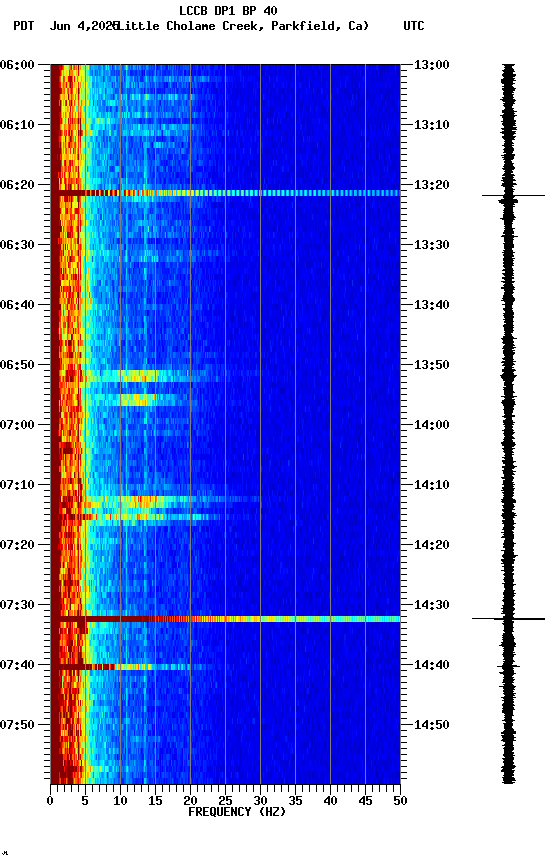Click the 13:10 UTC time label
The width and height of the screenshot is (552, 864).
[432, 125]
